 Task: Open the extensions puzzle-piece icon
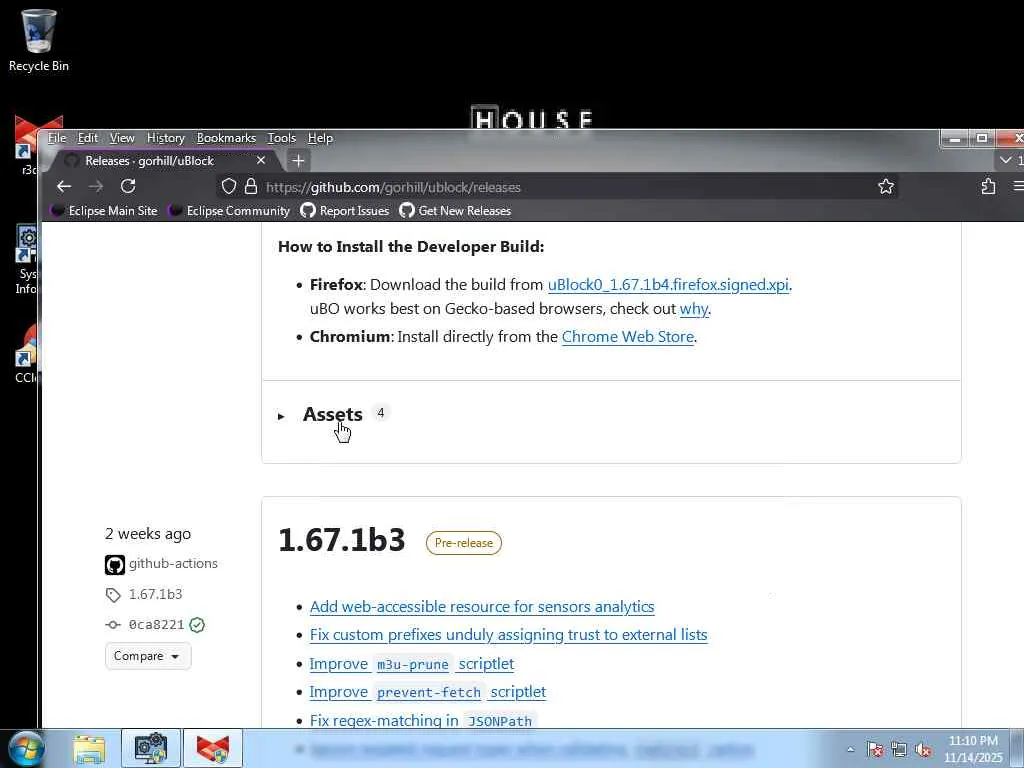point(988,187)
